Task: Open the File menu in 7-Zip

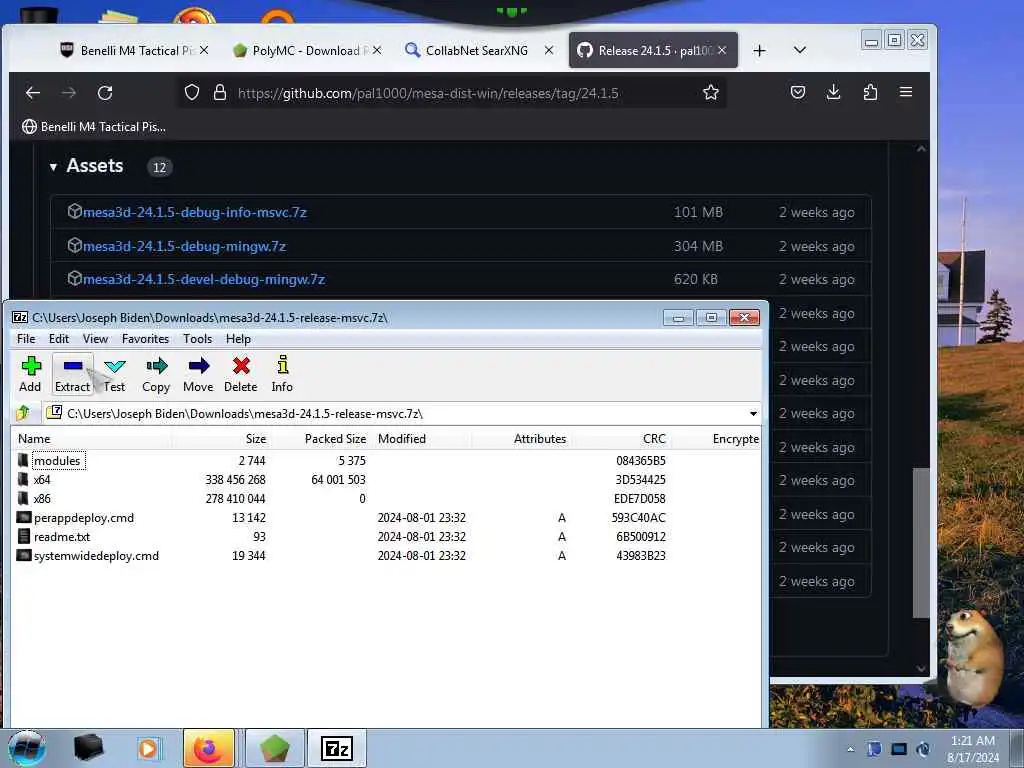Action: [x=26, y=339]
